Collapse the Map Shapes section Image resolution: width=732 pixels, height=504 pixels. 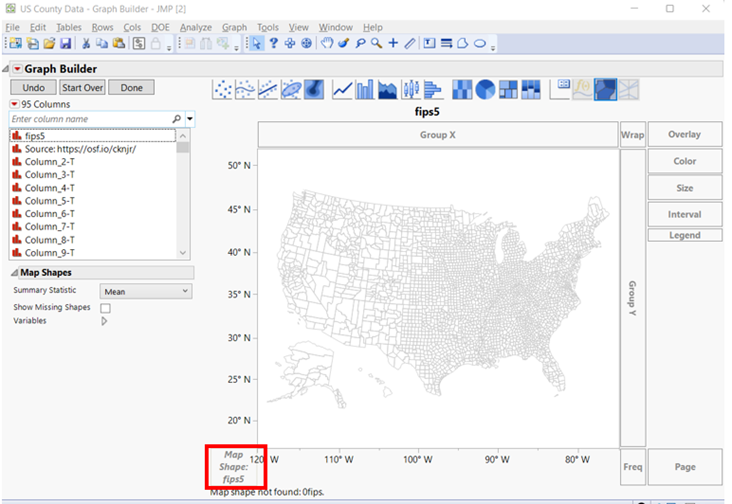(x=14, y=273)
